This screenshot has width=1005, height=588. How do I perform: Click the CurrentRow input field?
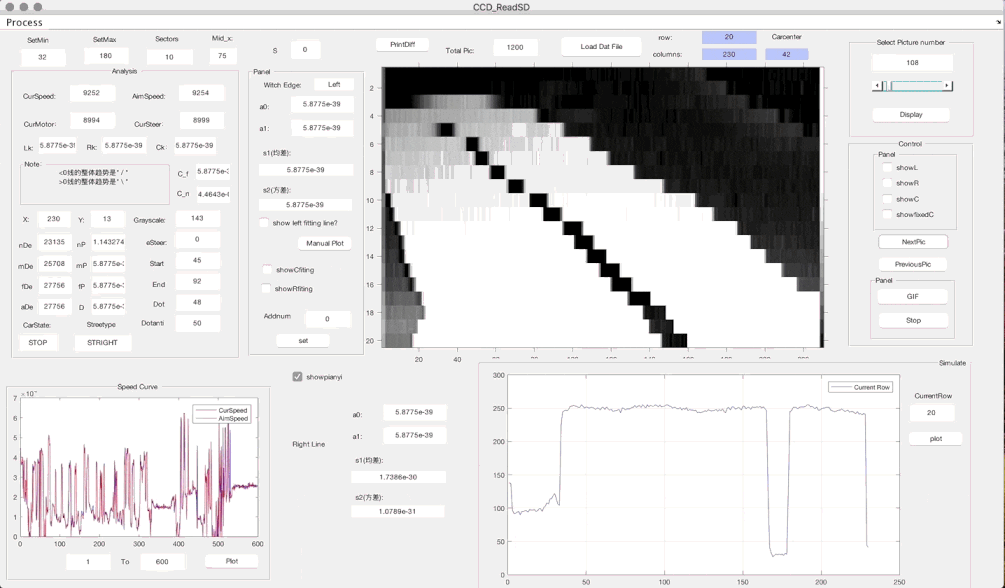tap(931, 413)
